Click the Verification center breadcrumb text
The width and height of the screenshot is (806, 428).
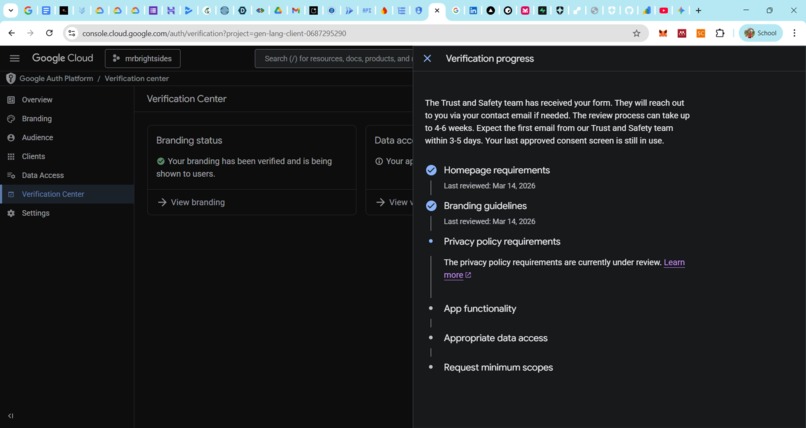(137, 79)
